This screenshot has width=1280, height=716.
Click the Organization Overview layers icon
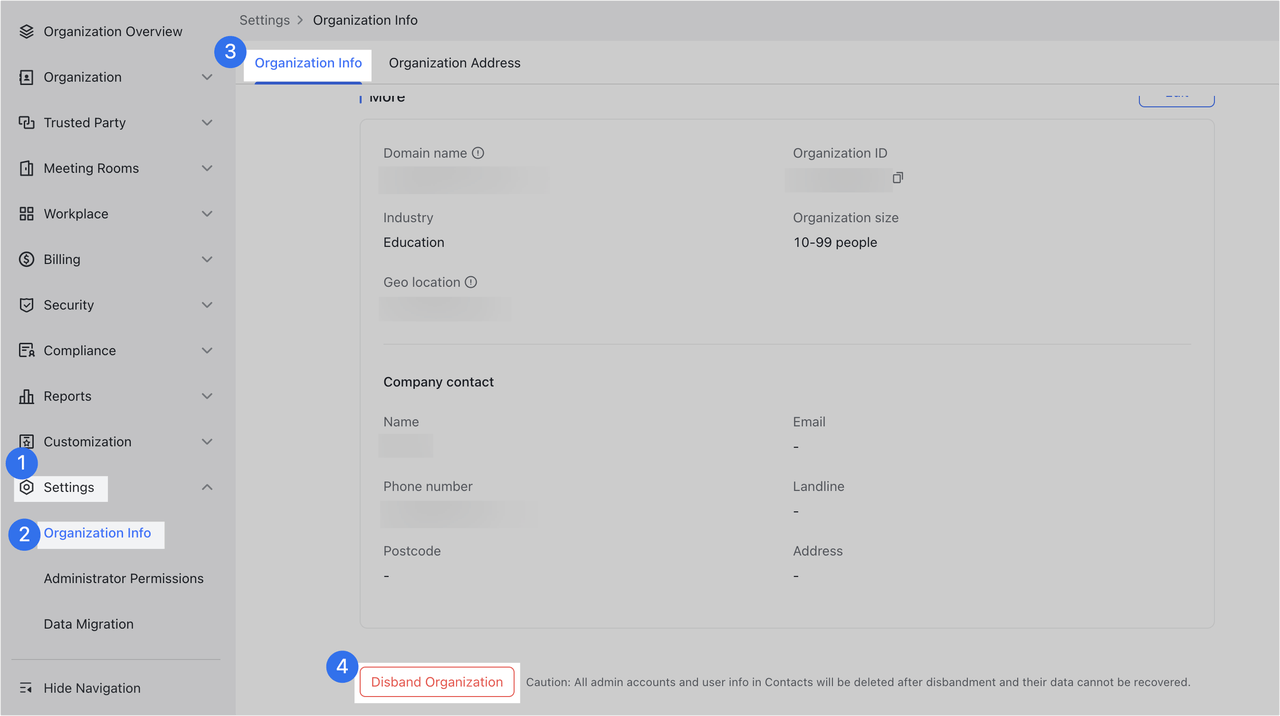click(27, 32)
